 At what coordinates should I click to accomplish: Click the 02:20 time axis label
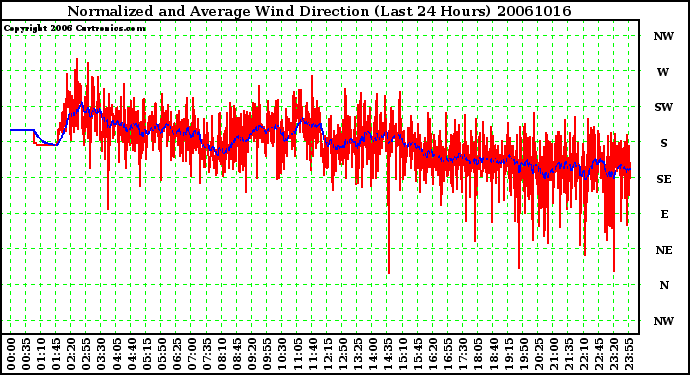click(71, 354)
